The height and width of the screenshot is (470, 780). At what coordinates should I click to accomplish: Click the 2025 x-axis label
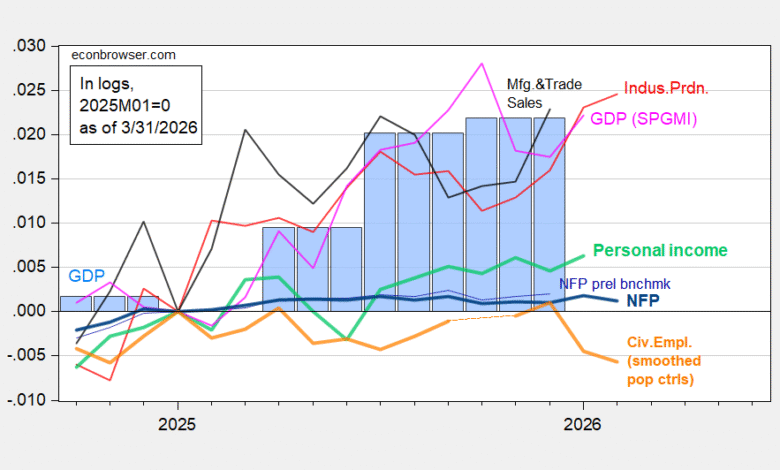(x=177, y=423)
